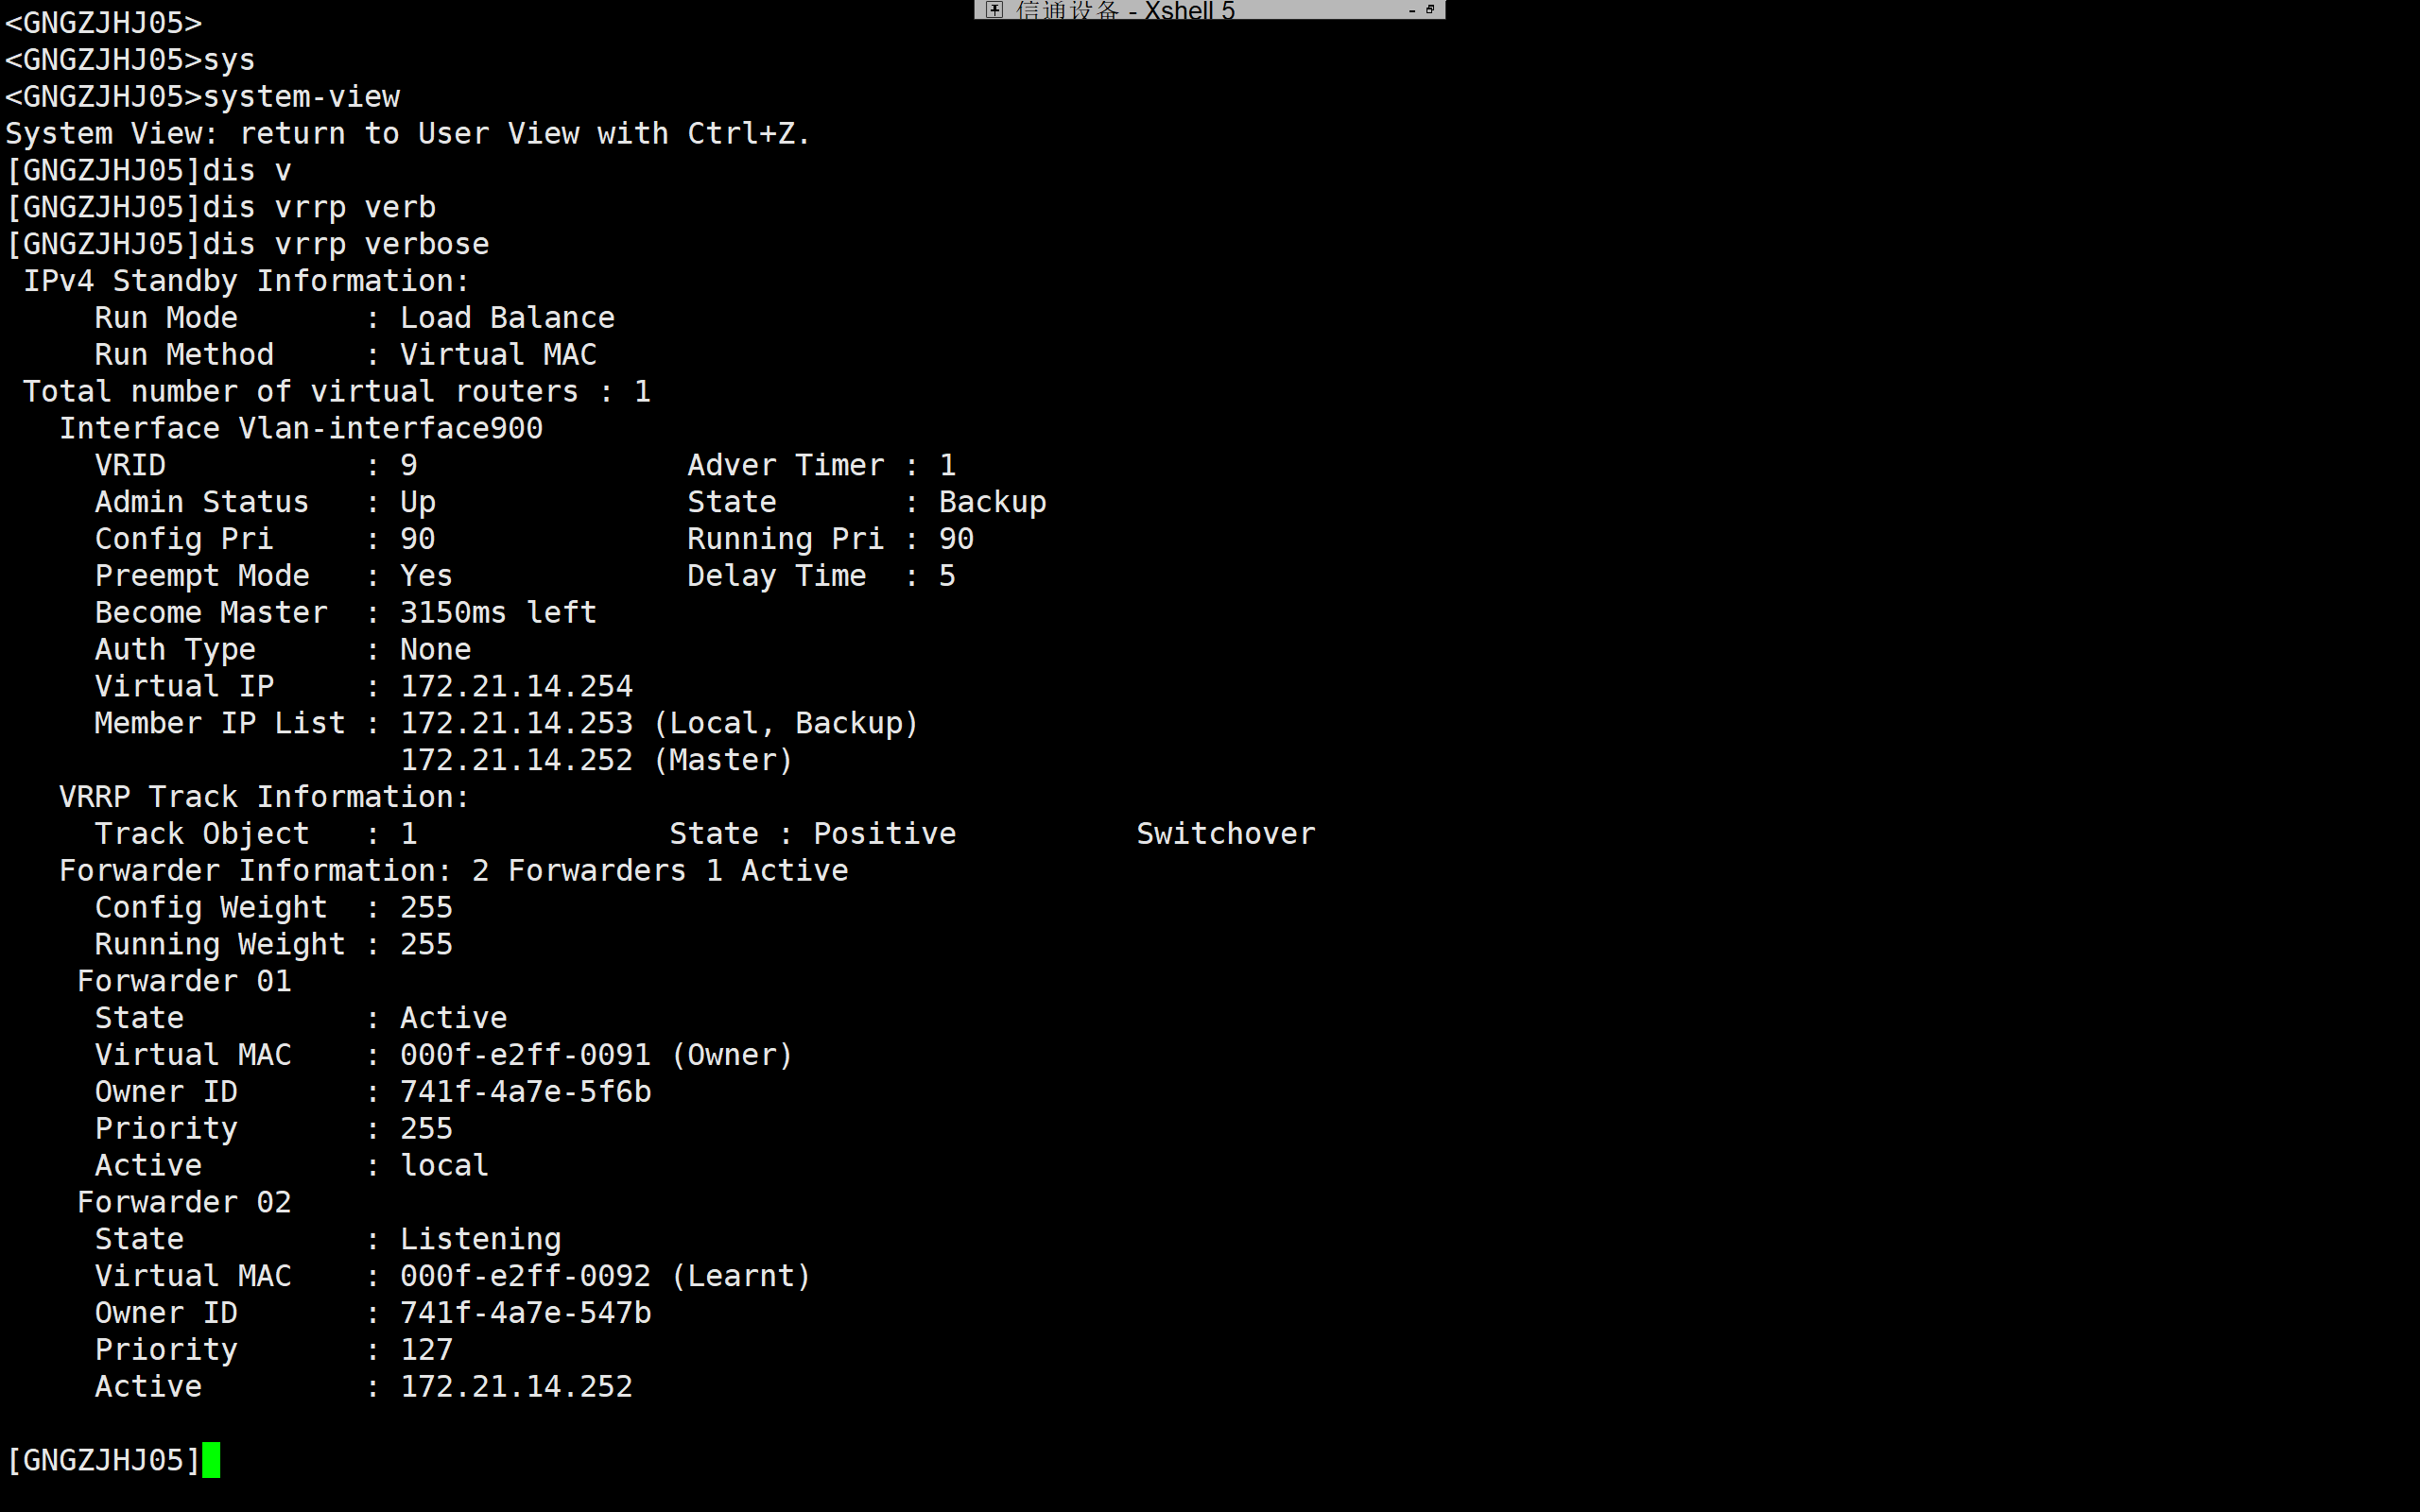Click the 'dis vrrp verbose' command text
Screen dimensions: 2420x1512
point(345,244)
